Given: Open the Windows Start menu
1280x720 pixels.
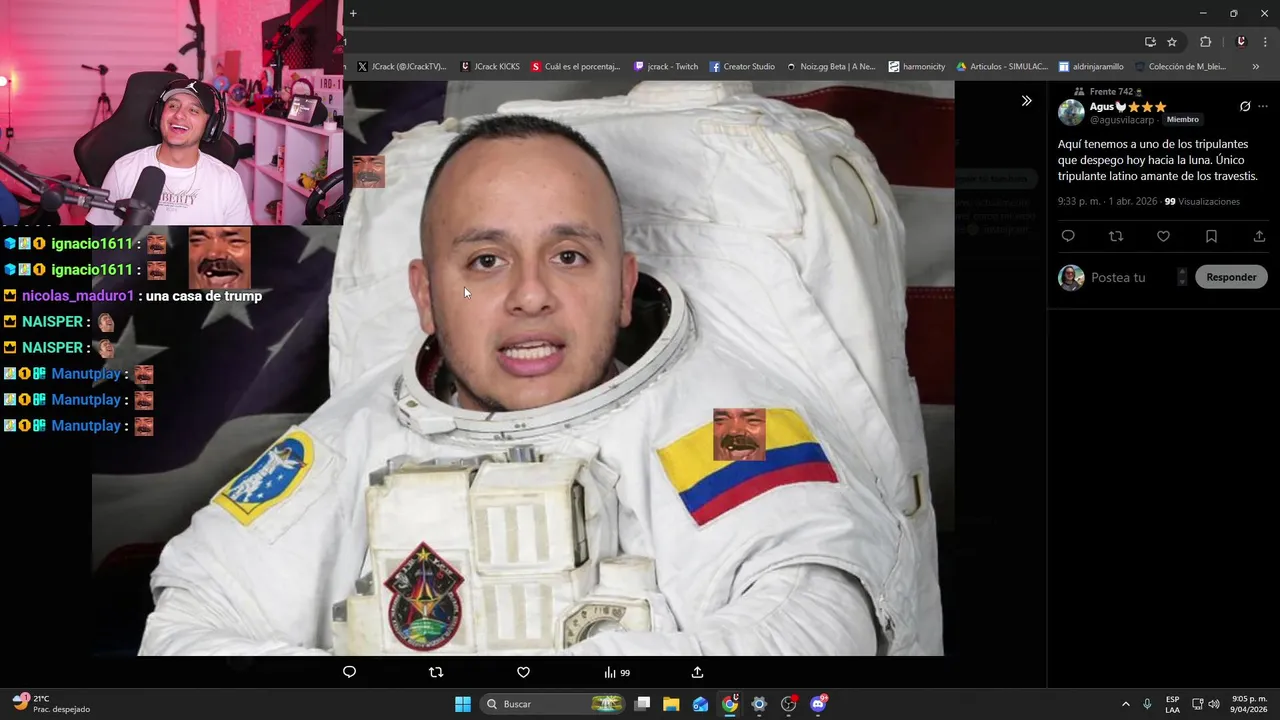Looking at the screenshot, I should (463, 704).
